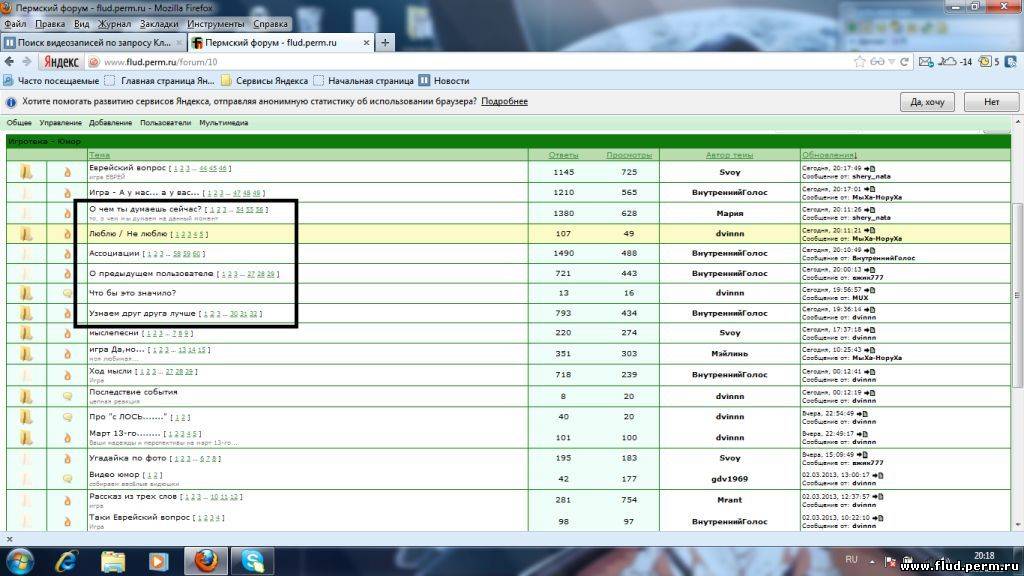Expand Часто посещаемые bookmarks folder
The height and width of the screenshot is (576, 1024).
tap(52, 81)
